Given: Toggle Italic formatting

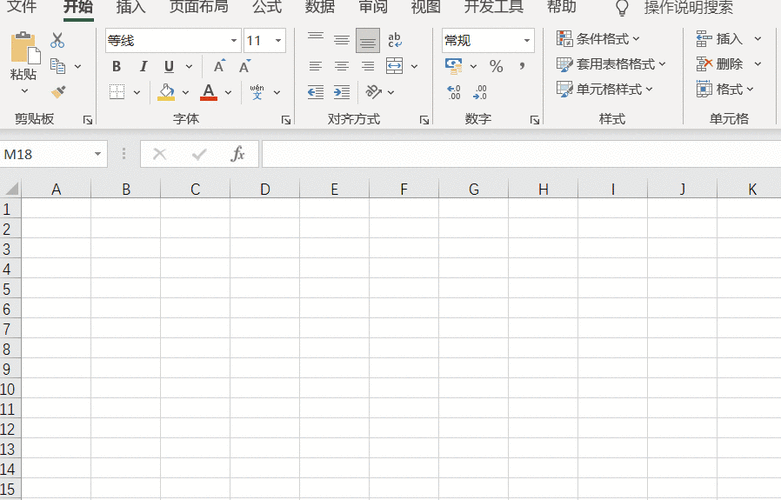Looking at the screenshot, I should (143, 66).
